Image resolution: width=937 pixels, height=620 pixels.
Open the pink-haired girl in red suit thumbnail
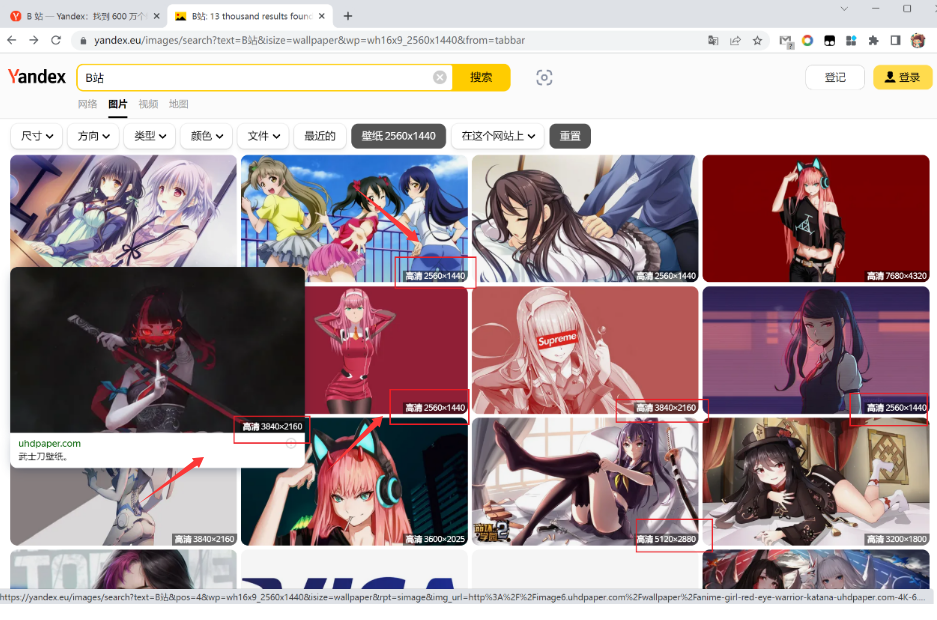tap(387, 350)
